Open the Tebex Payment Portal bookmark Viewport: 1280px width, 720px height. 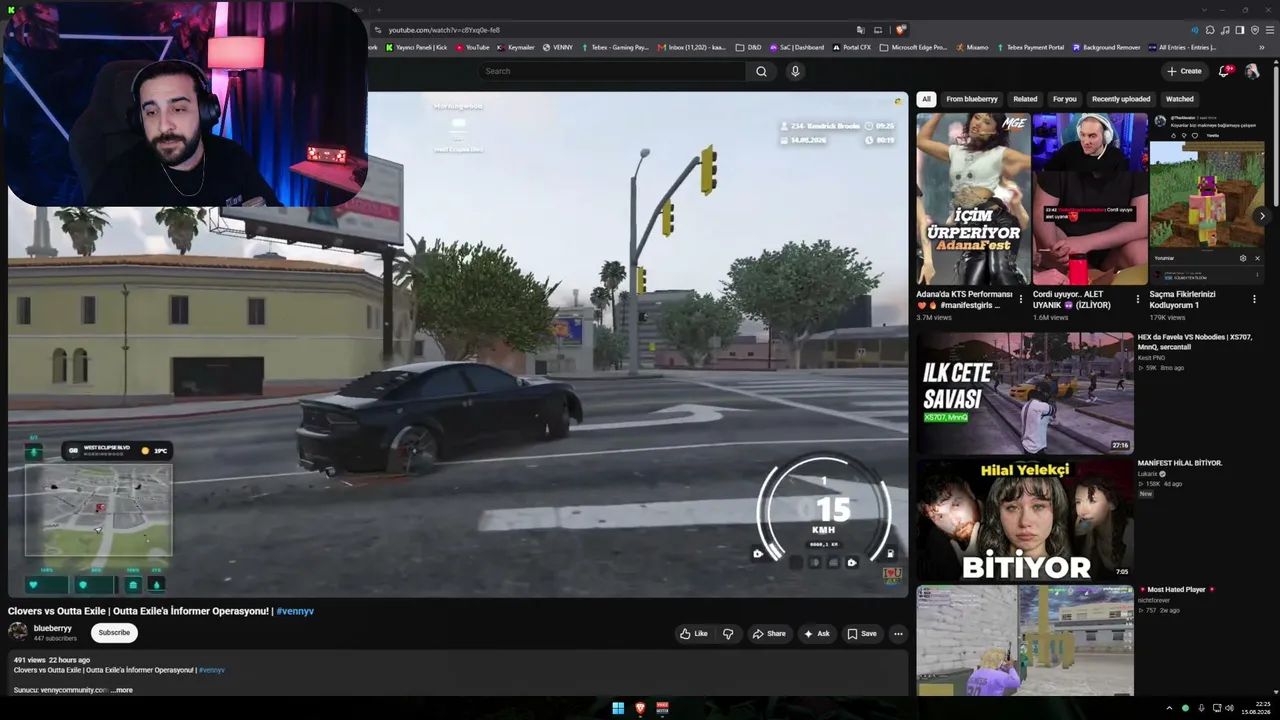pyautogui.click(x=1030, y=47)
